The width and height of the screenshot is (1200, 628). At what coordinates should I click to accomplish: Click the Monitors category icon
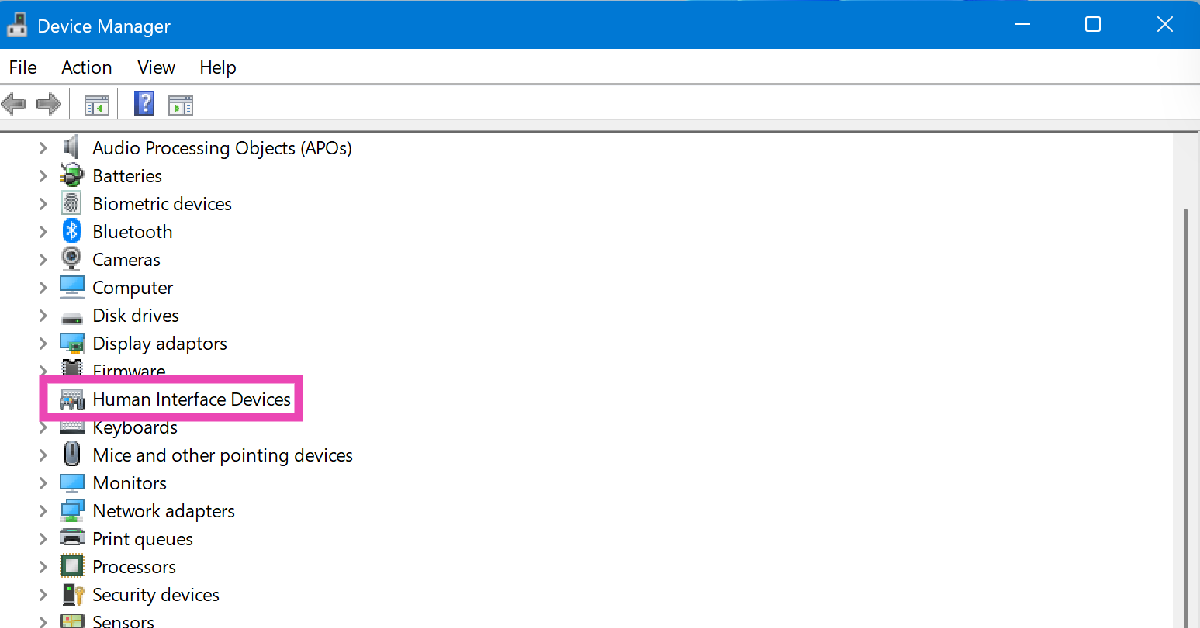(72, 483)
